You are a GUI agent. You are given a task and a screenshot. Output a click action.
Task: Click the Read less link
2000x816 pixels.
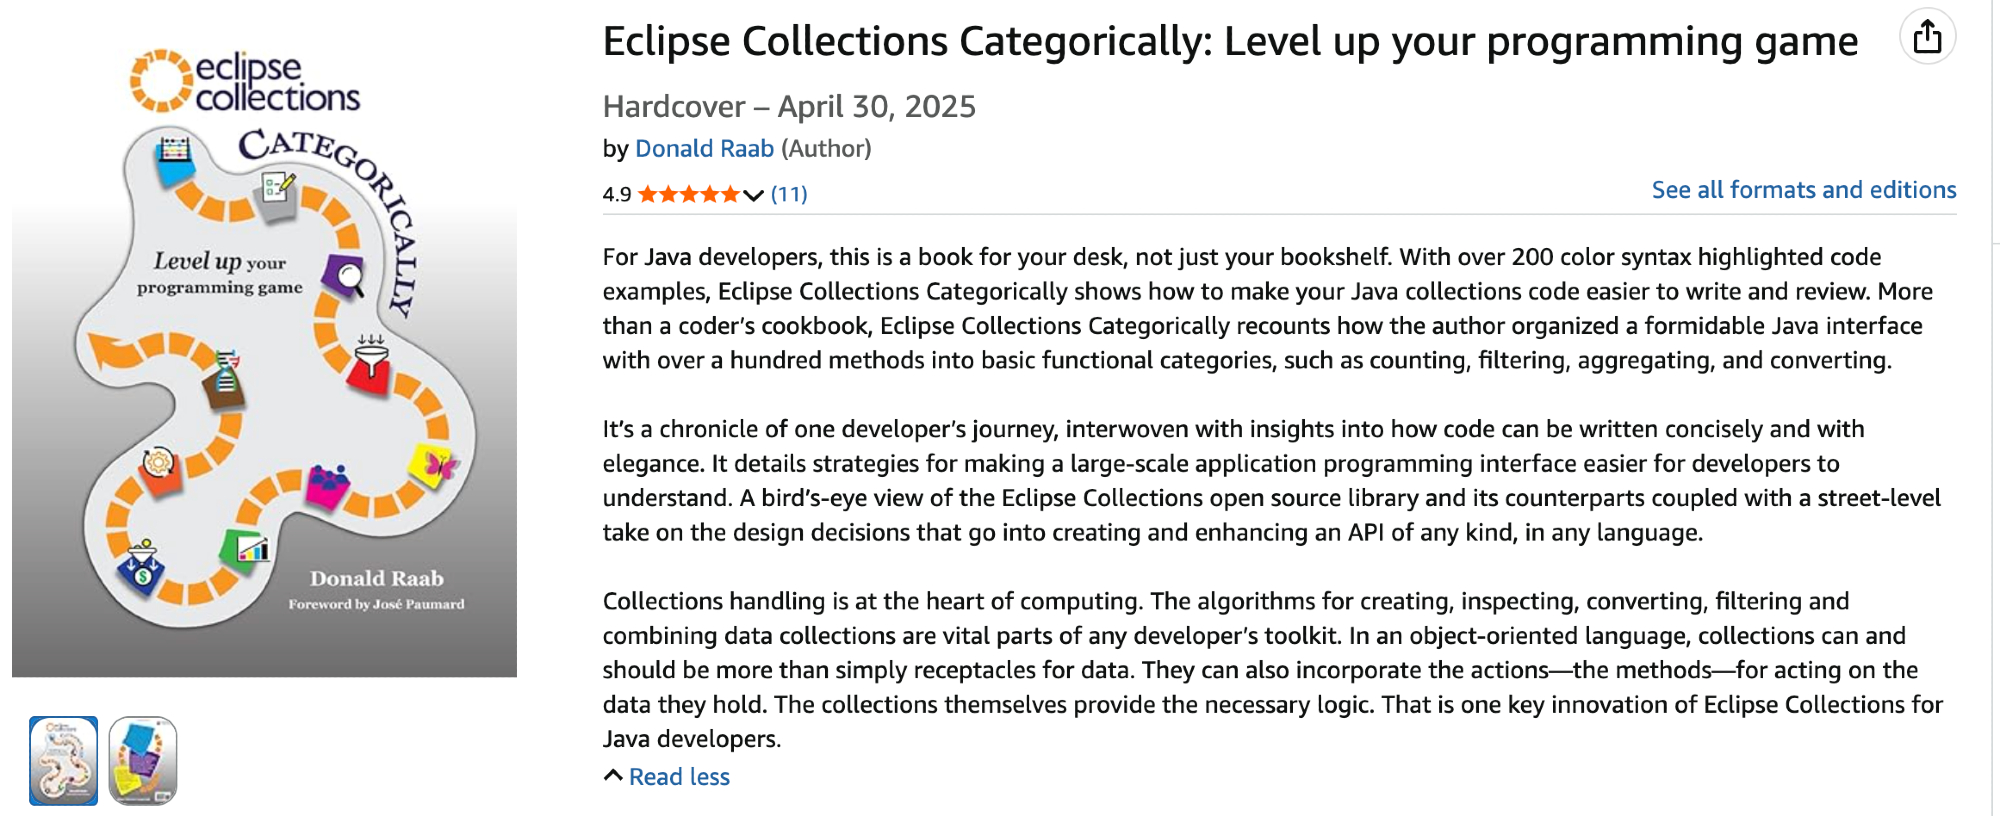click(679, 777)
